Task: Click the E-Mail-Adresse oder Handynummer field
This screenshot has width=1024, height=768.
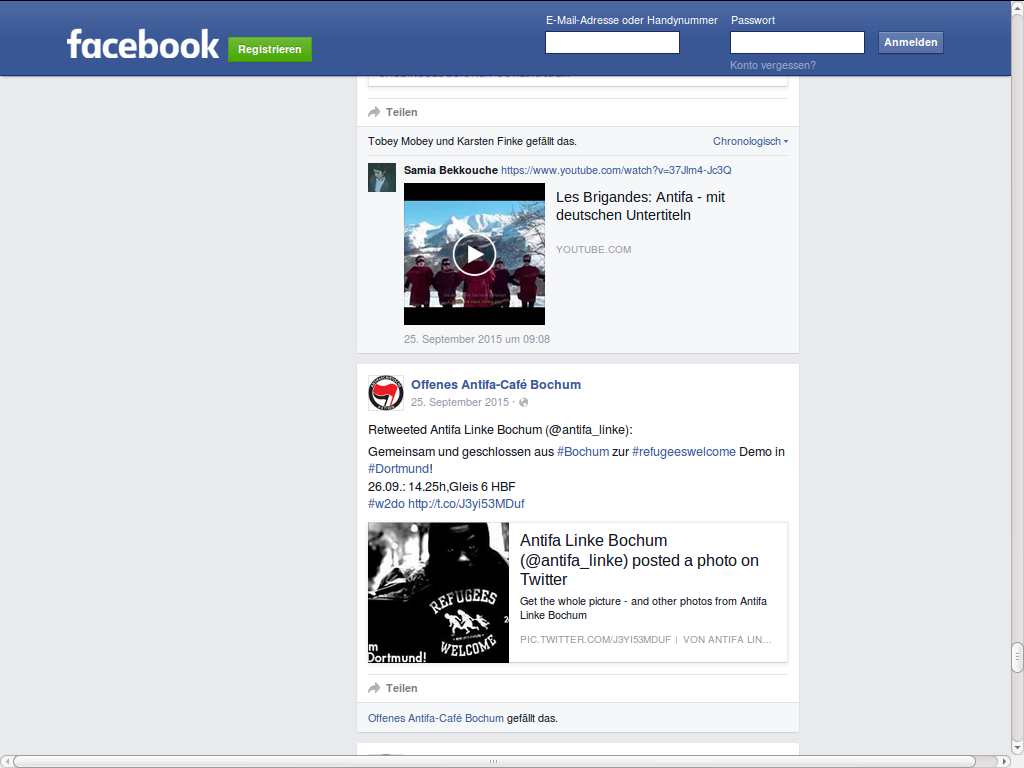Action: (612, 42)
